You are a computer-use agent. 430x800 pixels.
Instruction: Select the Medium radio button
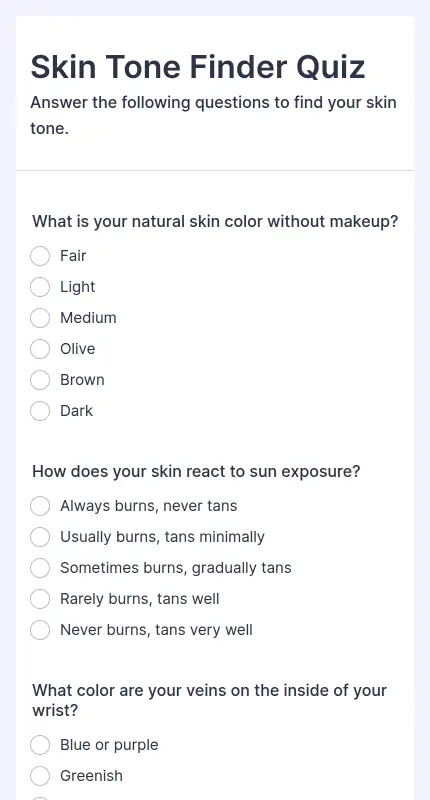click(x=40, y=318)
